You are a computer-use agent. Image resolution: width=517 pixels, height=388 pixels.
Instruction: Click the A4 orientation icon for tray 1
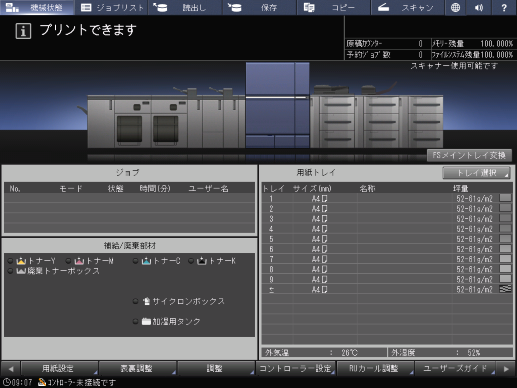[x=324, y=199]
